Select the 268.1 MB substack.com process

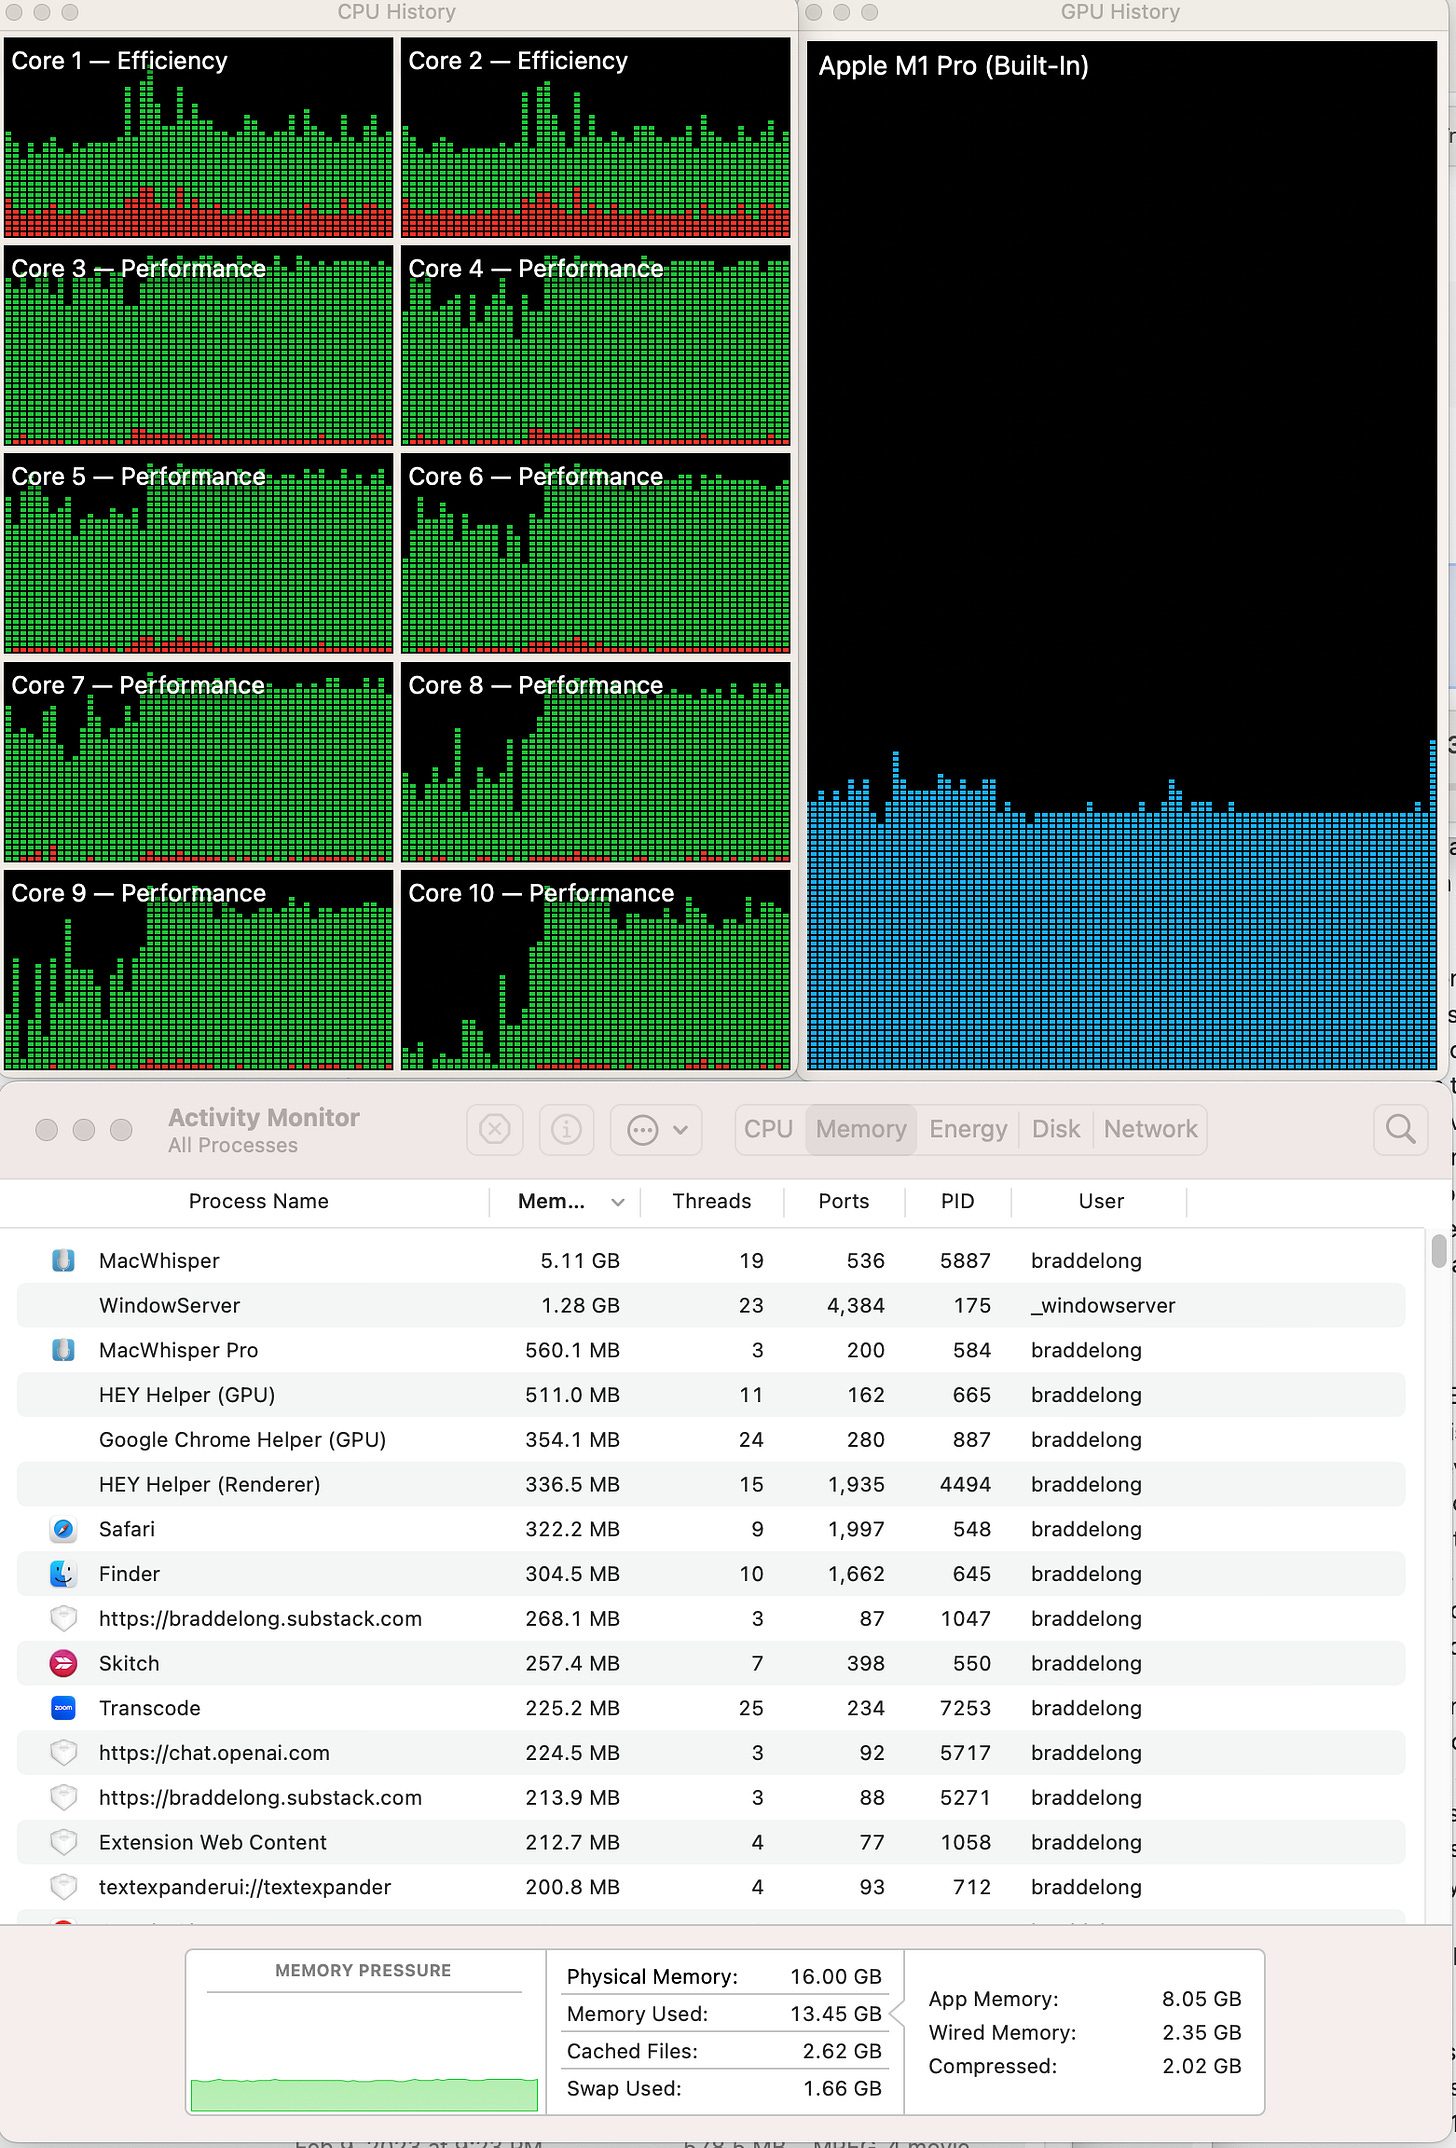711,1619
